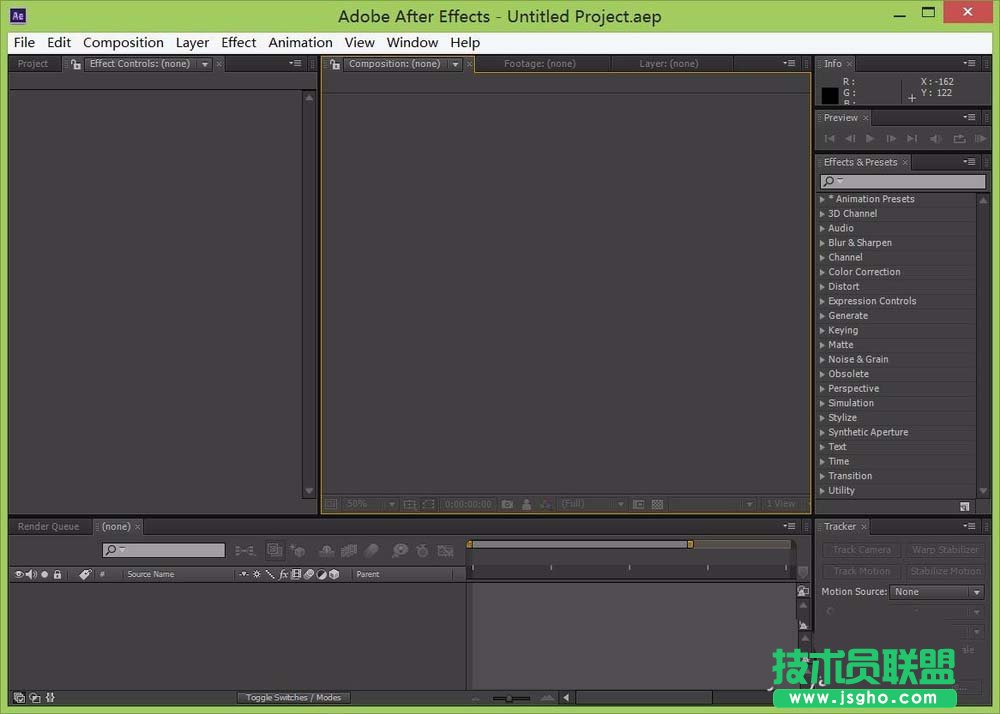Toggle the video eye column header

tap(18, 575)
